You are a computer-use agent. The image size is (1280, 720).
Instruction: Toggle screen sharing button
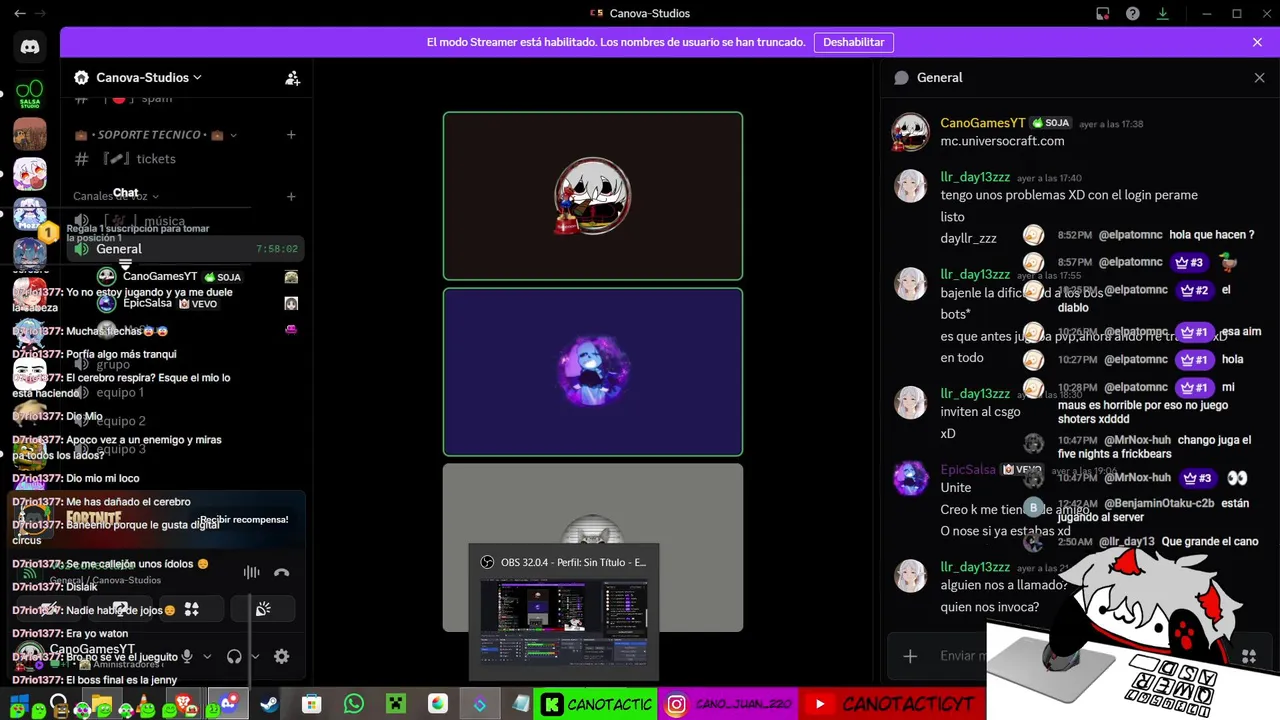(x=120, y=608)
